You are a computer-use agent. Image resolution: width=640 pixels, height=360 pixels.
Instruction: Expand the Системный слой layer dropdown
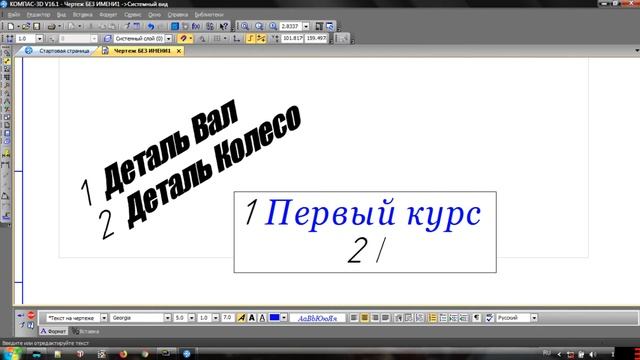(x=169, y=38)
